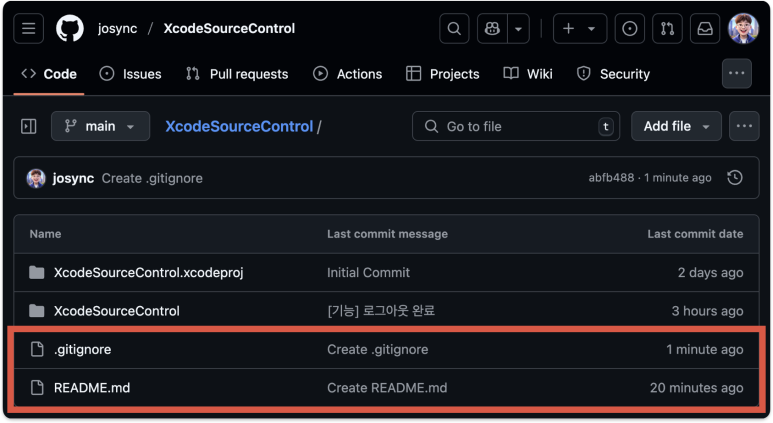
Task: Switch to the Pull requests tab
Action: [237, 74]
